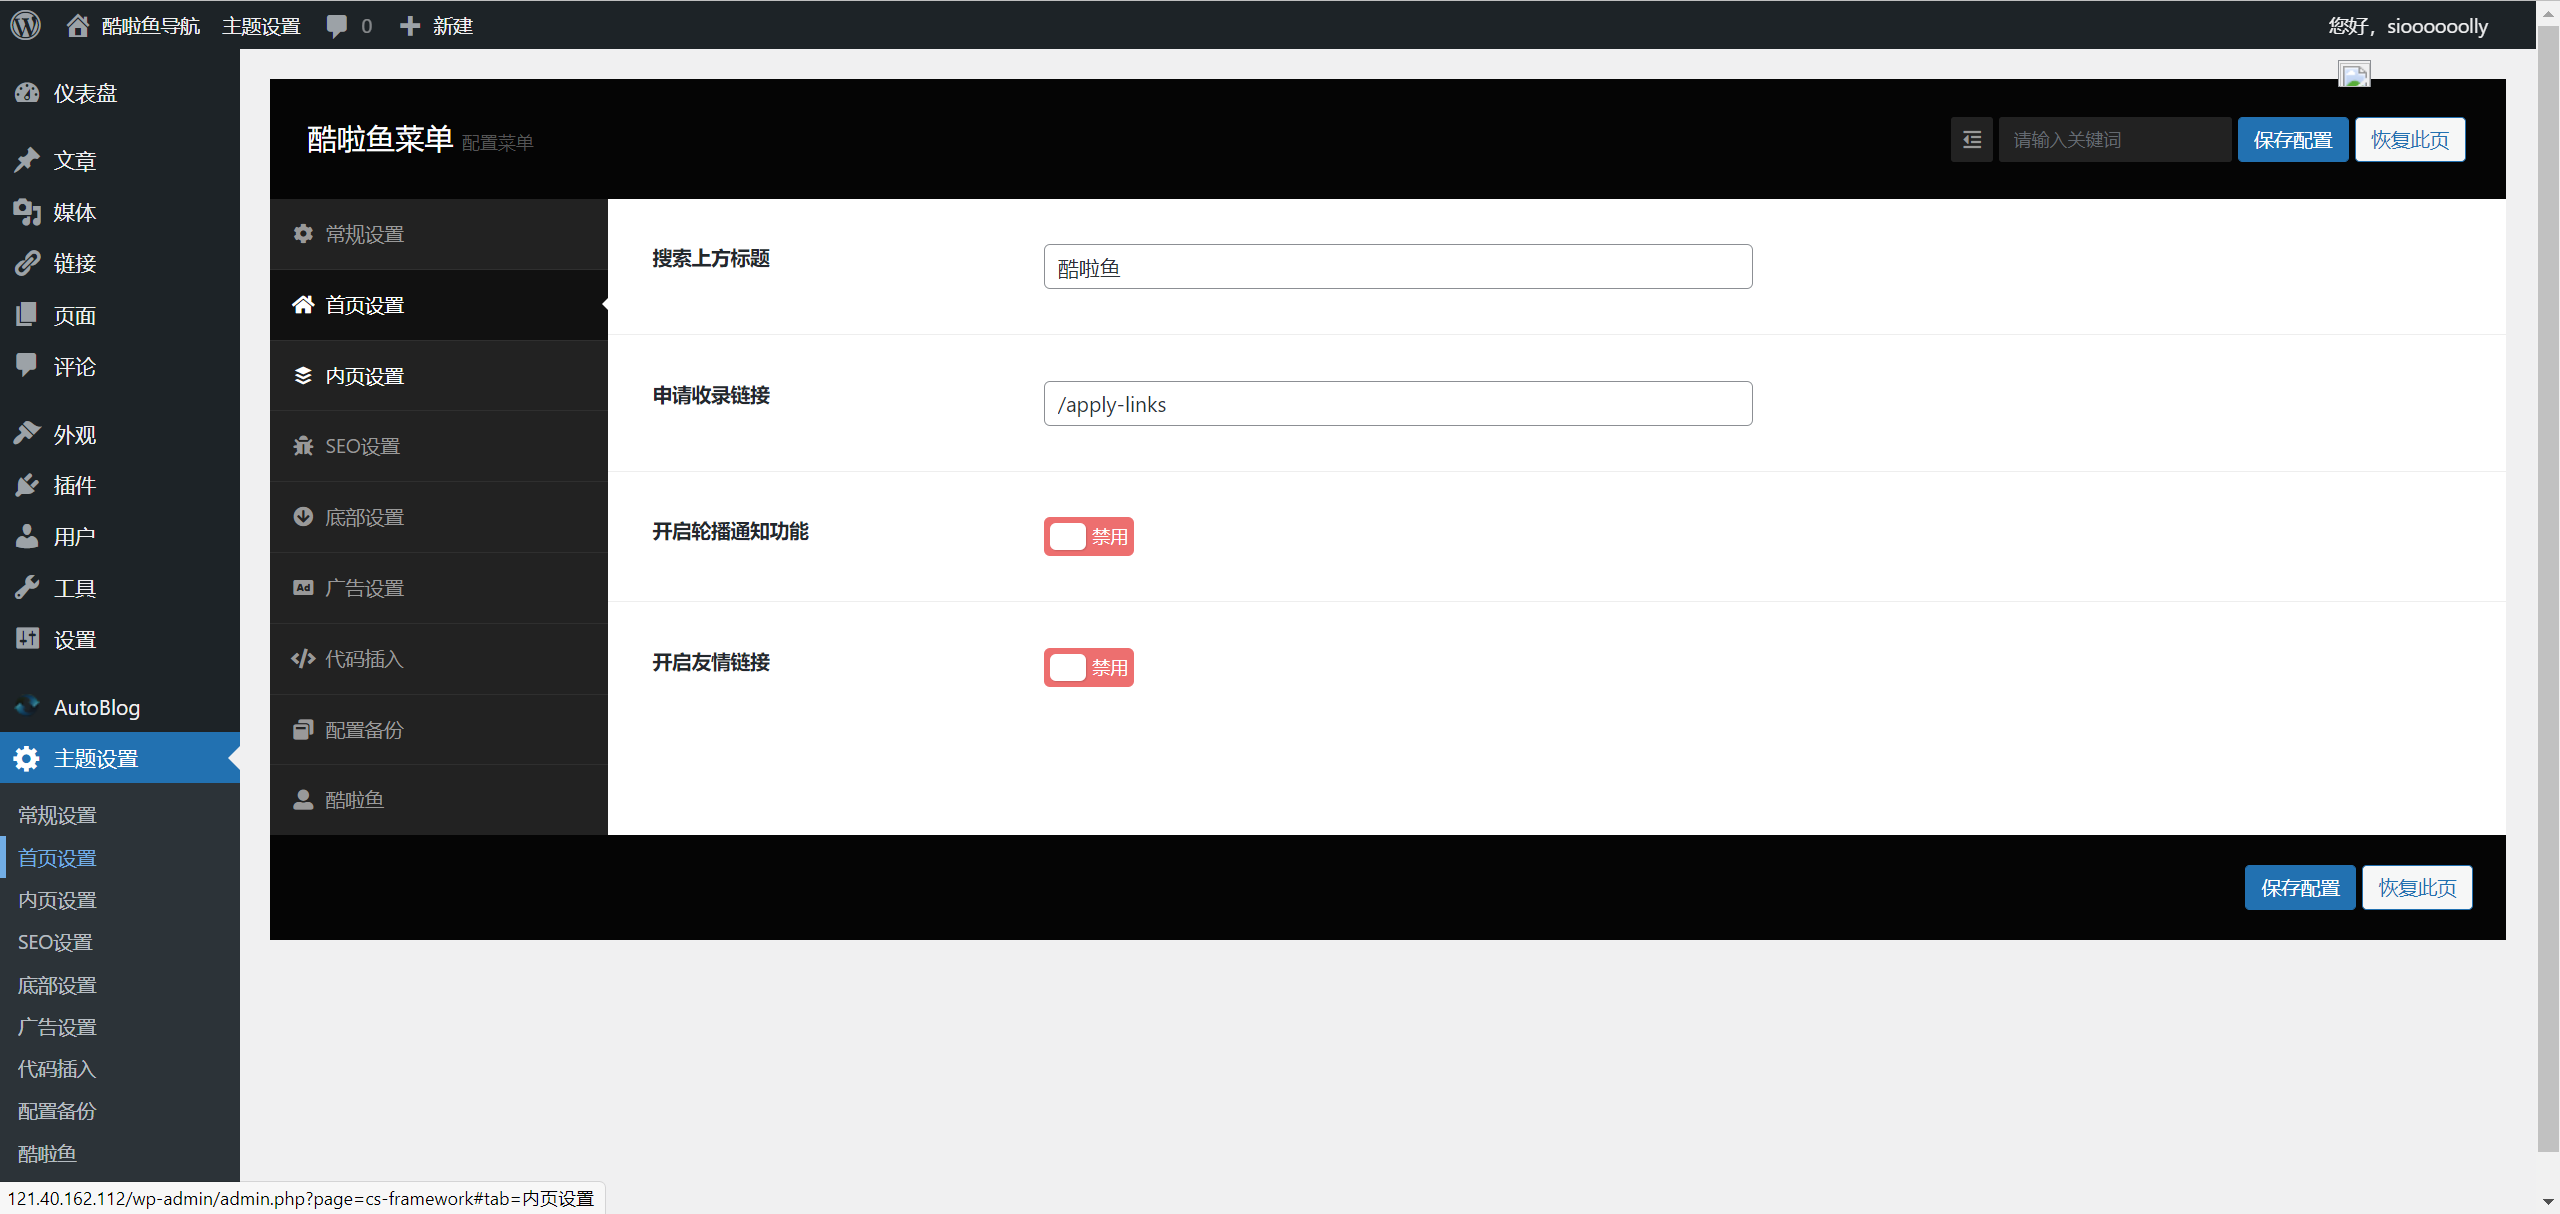
Task: Enable the 开启轮播通知功能 switch
Action: pos(1087,536)
